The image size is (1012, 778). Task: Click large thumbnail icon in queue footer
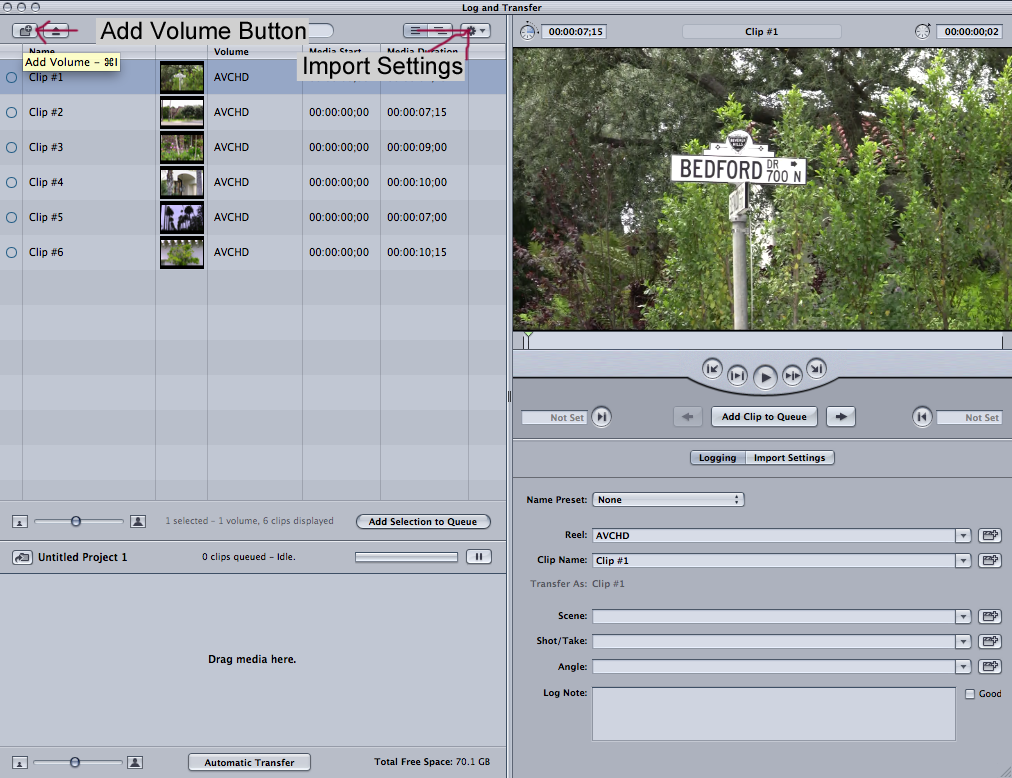[x=135, y=763]
